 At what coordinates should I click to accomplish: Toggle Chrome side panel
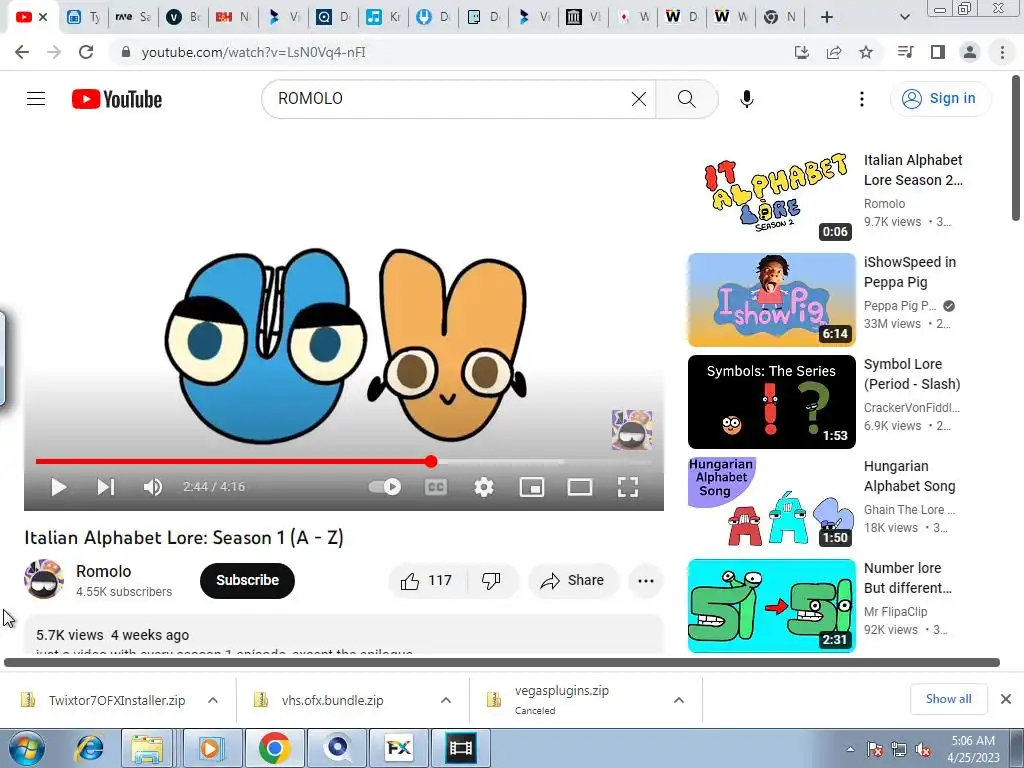938,52
